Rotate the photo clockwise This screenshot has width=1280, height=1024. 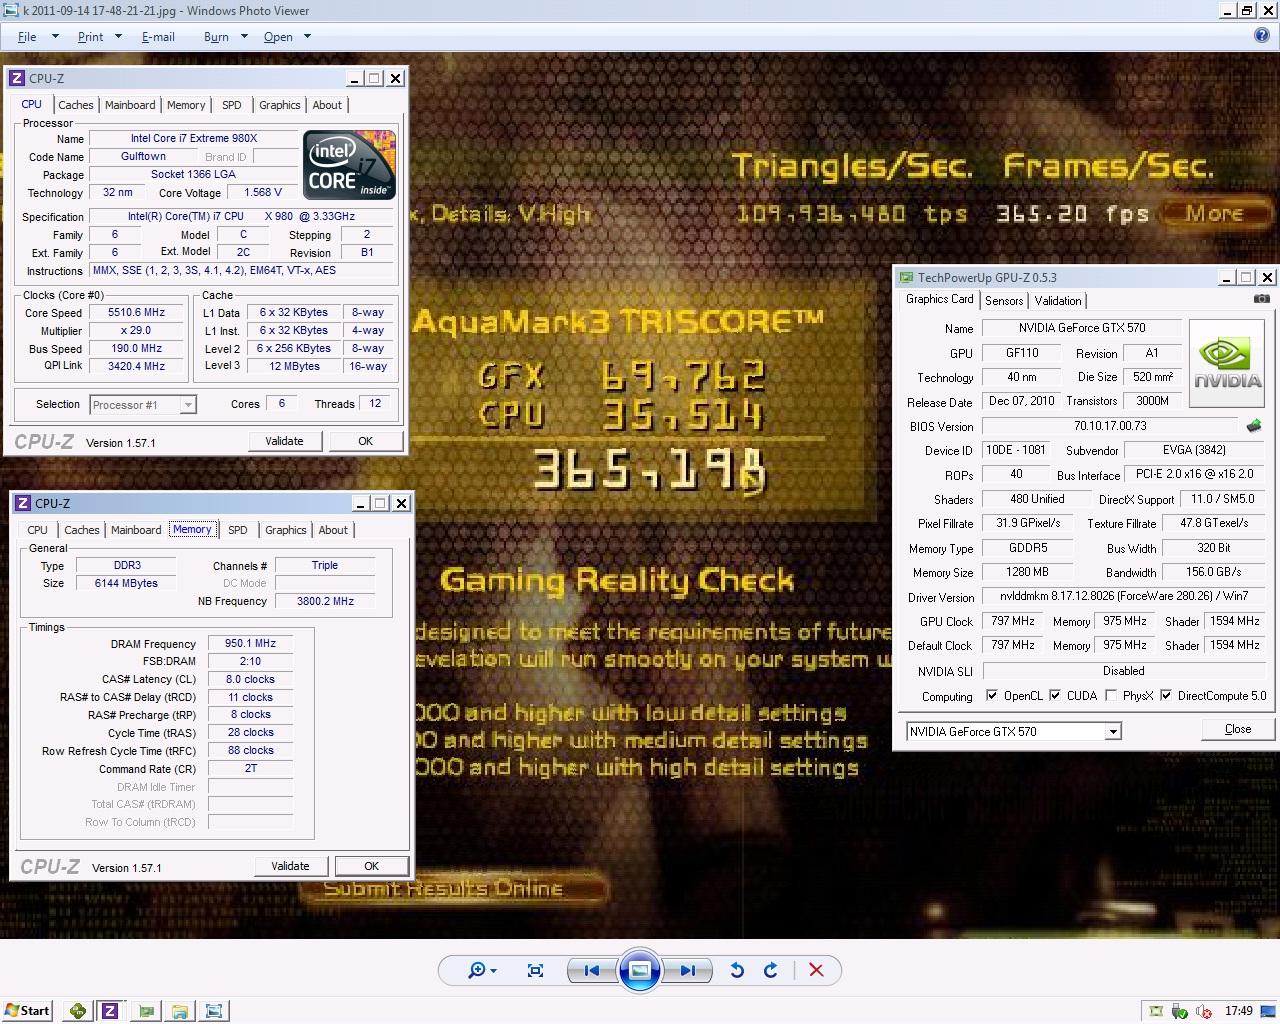coord(771,970)
